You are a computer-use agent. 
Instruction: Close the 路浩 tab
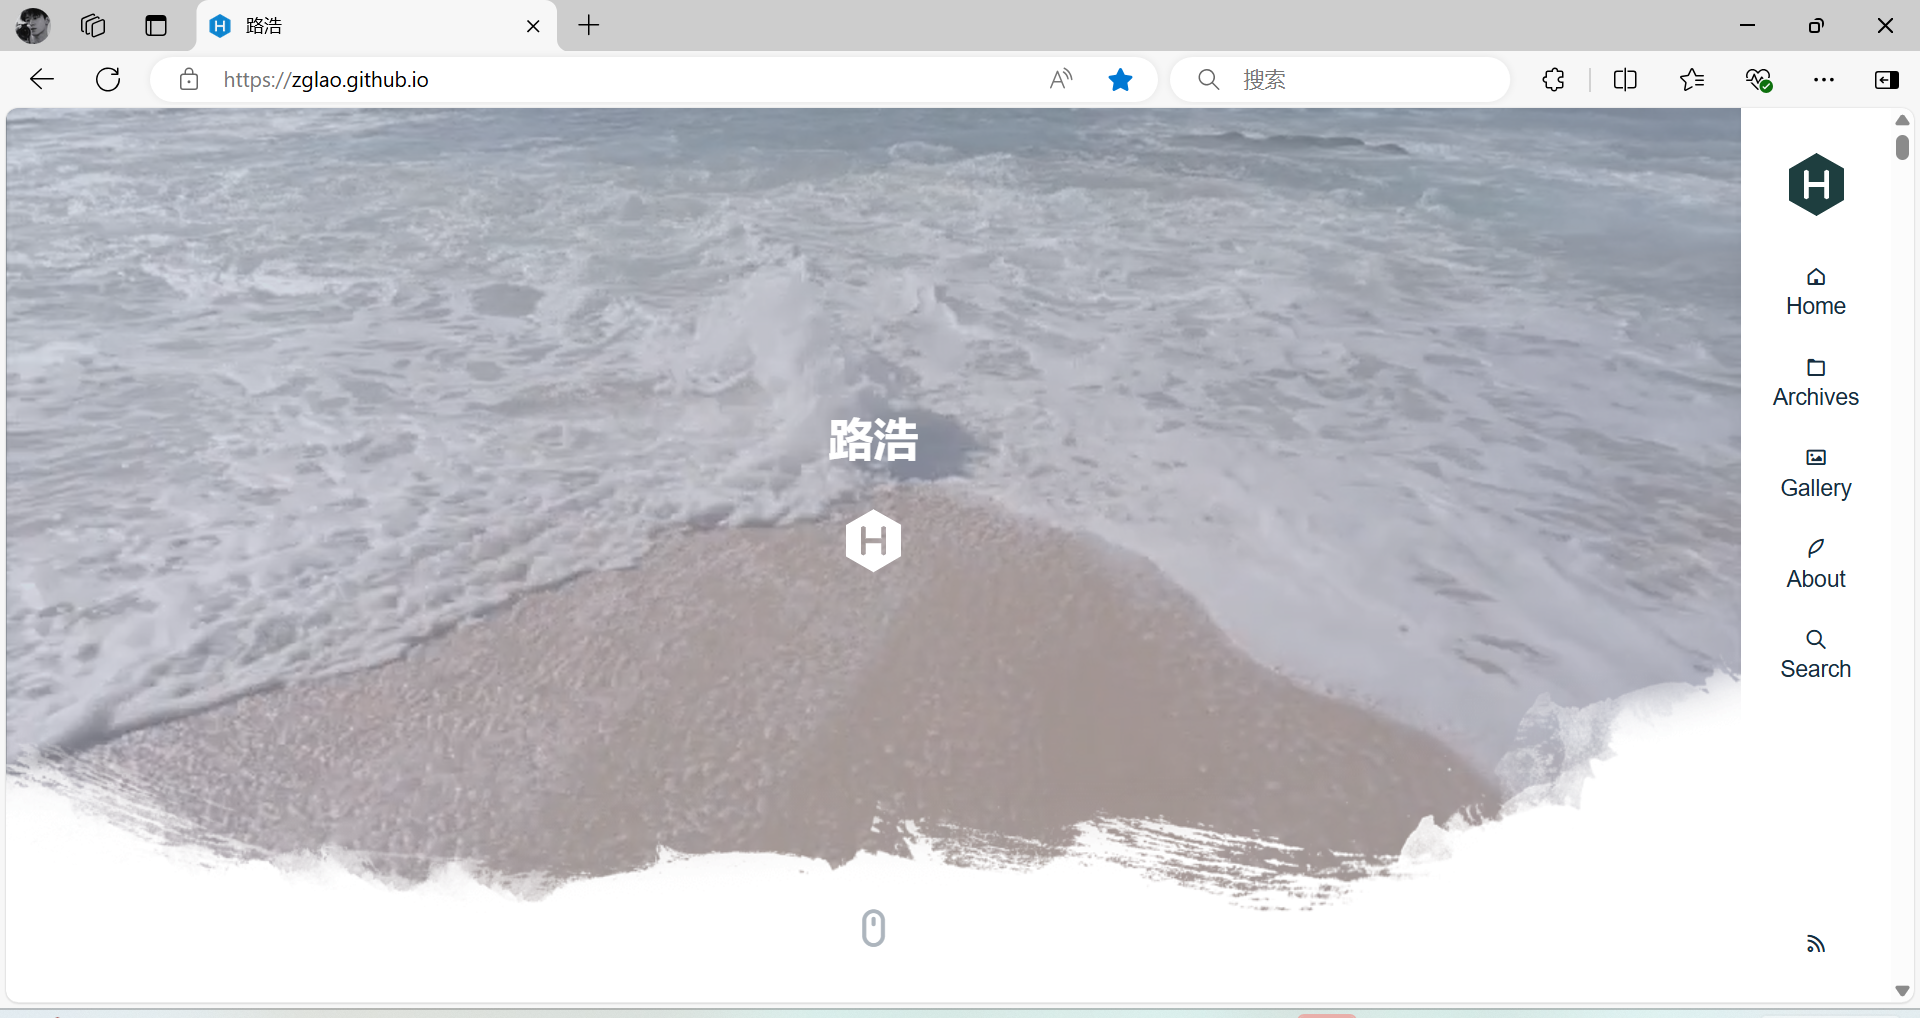pyautogui.click(x=533, y=26)
